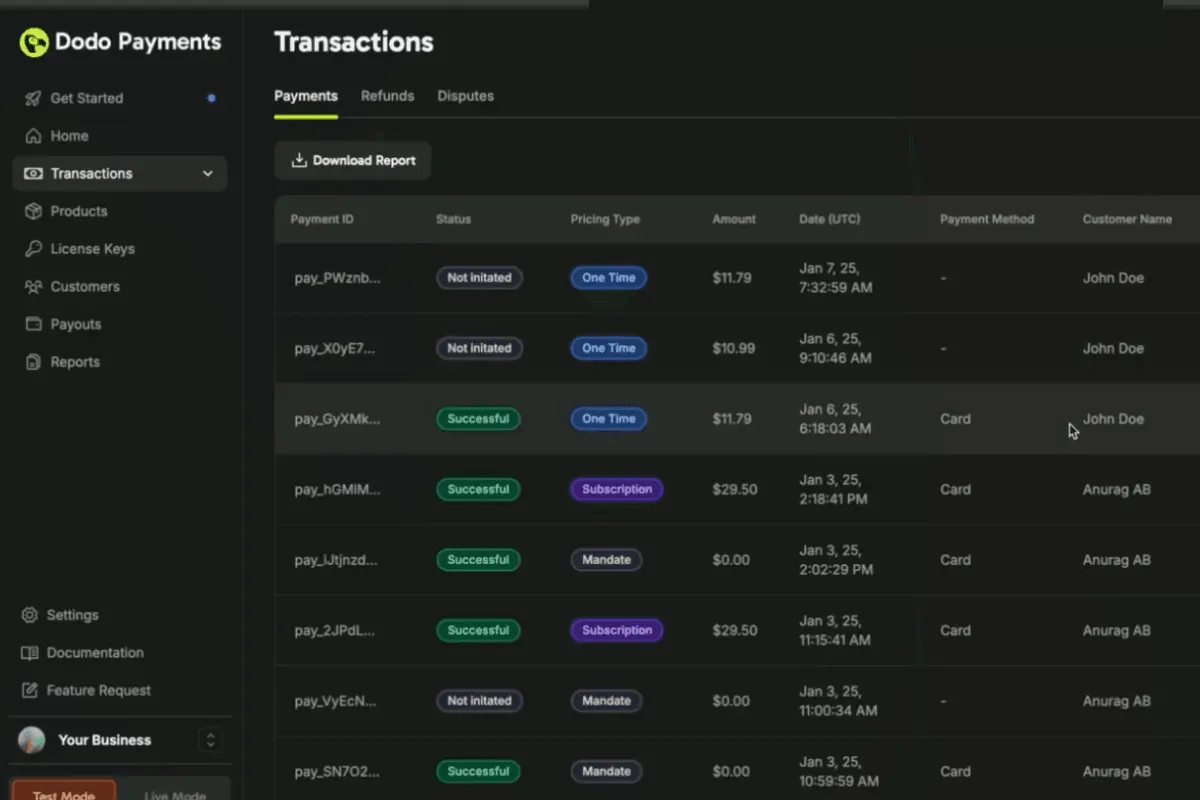The height and width of the screenshot is (800, 1200).
Task: Click the Payouts wallet icon
Action: click(33, 325)
